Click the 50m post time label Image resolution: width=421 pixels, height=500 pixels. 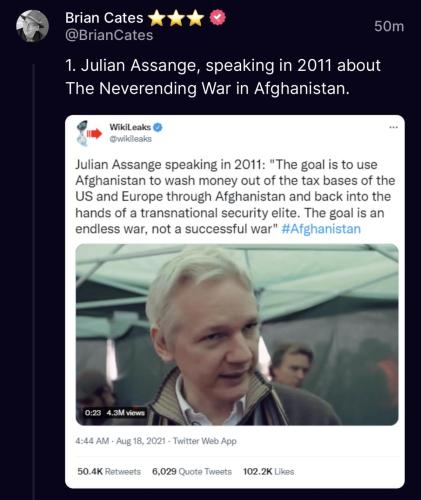(389, 26)
